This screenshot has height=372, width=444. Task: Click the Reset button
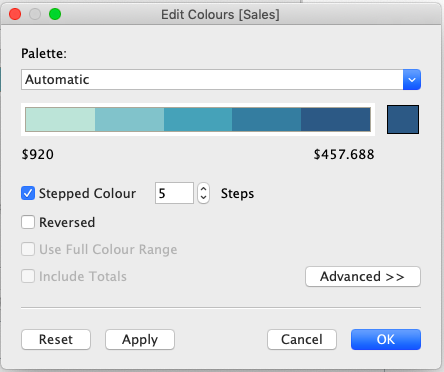(x=56, y=339)
